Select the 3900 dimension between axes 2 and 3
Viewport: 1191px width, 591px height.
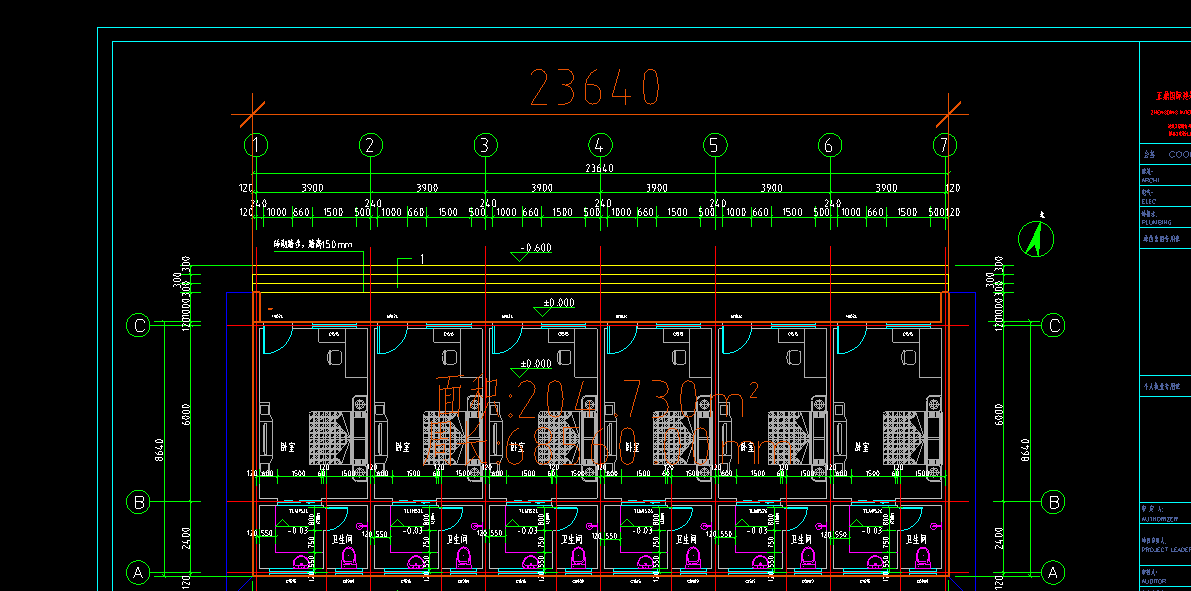click(427, 188)
